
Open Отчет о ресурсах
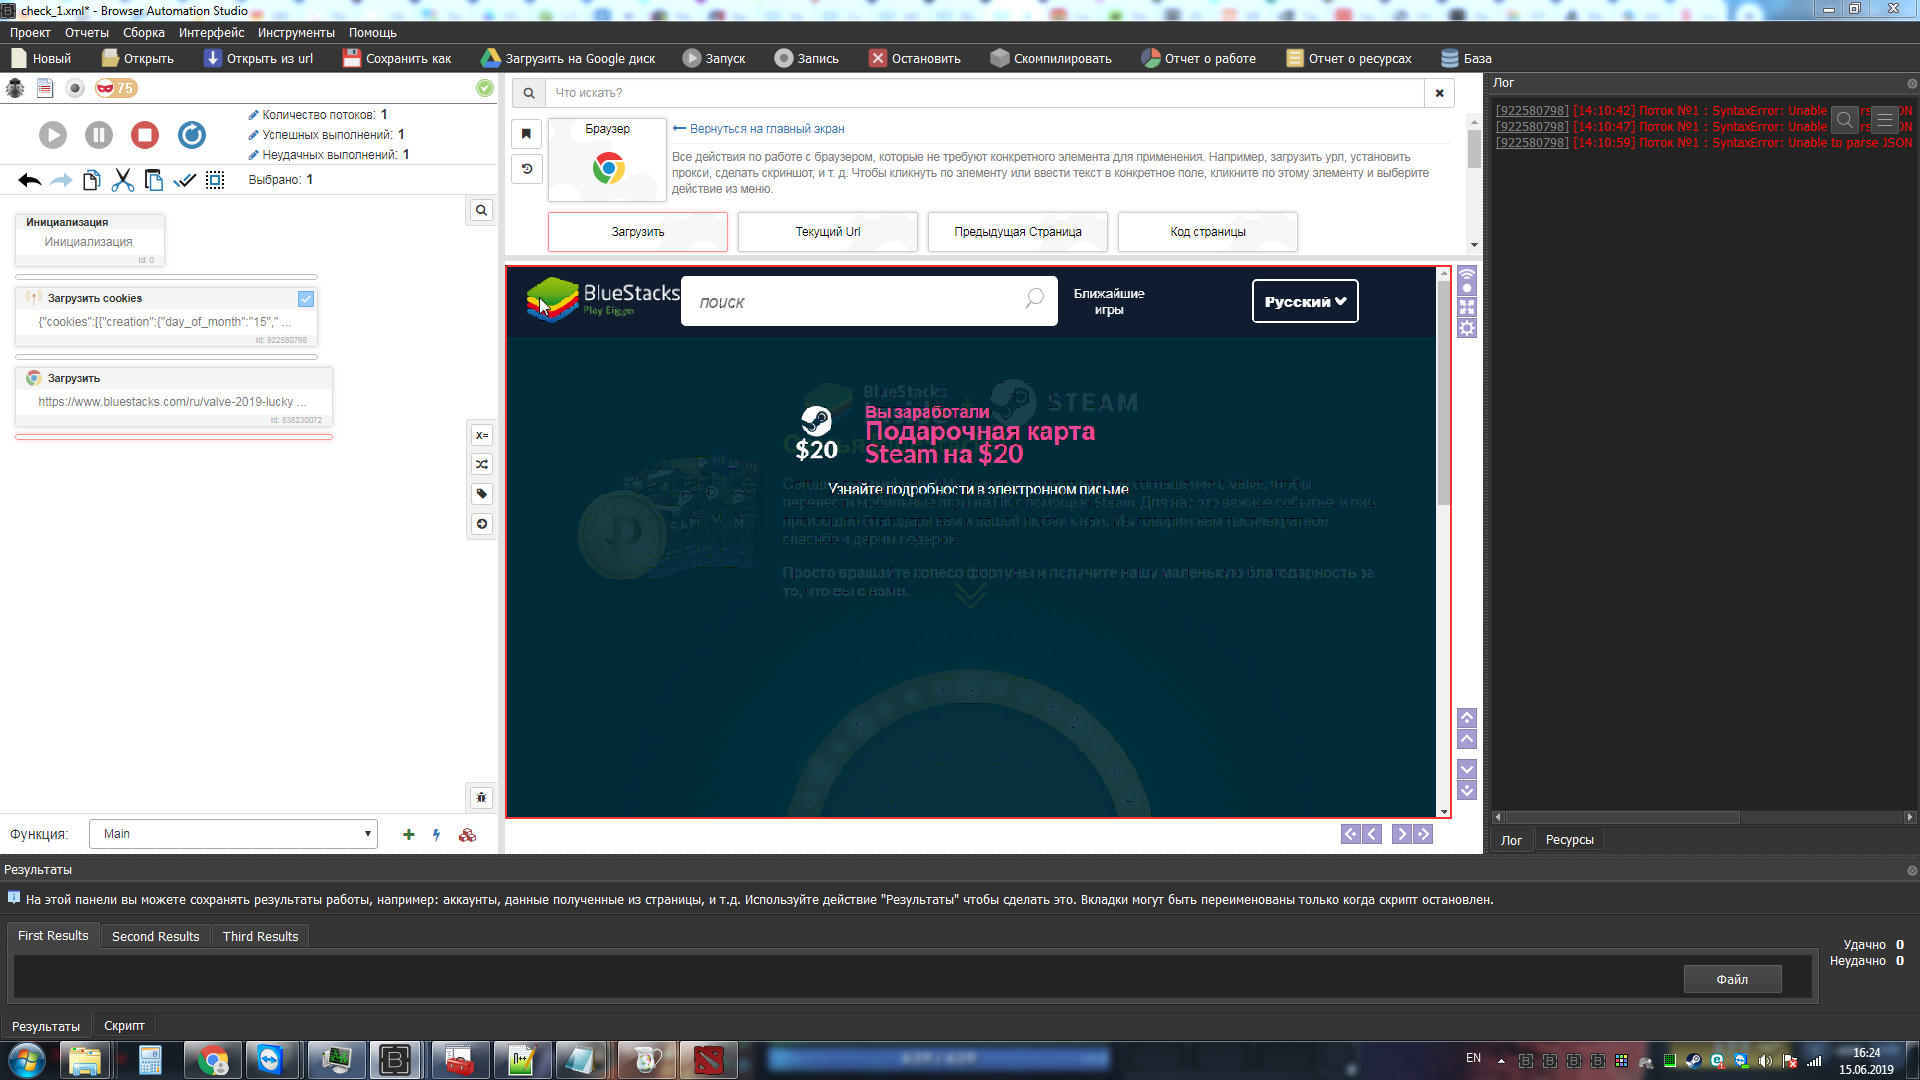tap(1349, 58)
